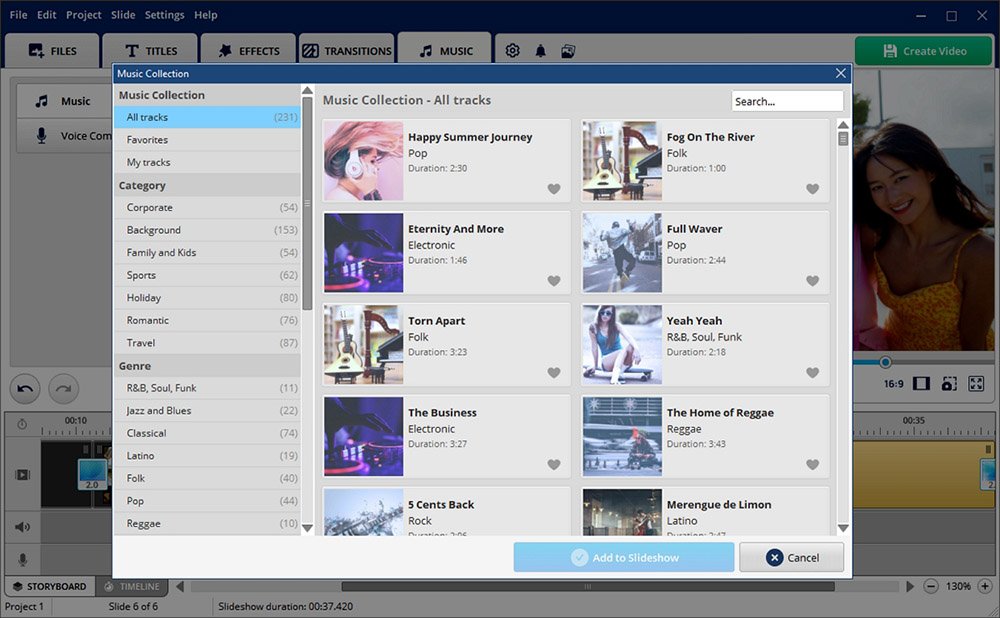
Task: Click the audio speaker track icon
Action: 22,527
